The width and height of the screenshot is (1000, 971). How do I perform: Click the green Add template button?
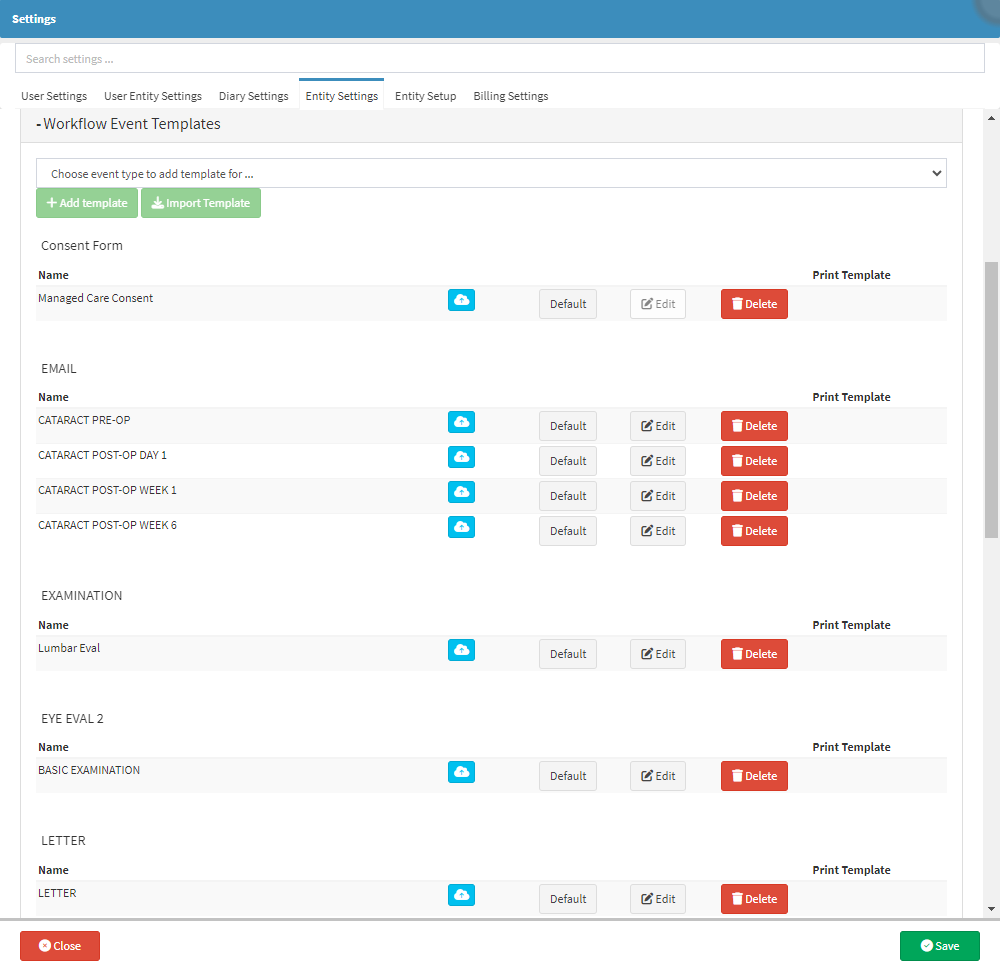(x=87, y=203)
